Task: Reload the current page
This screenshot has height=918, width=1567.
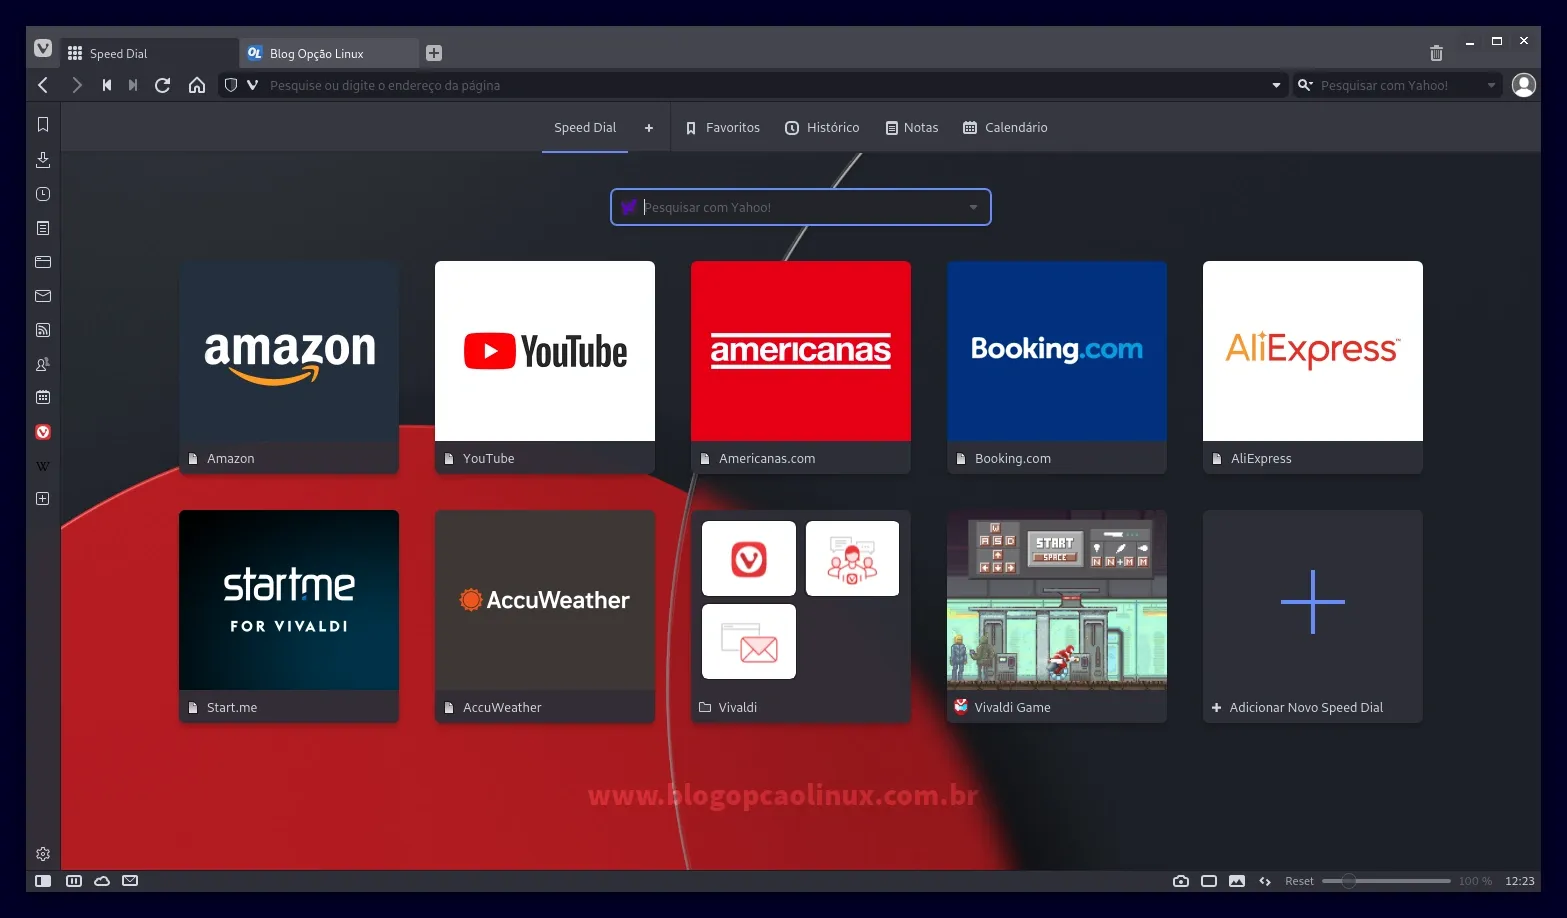Action: (163, 85)
